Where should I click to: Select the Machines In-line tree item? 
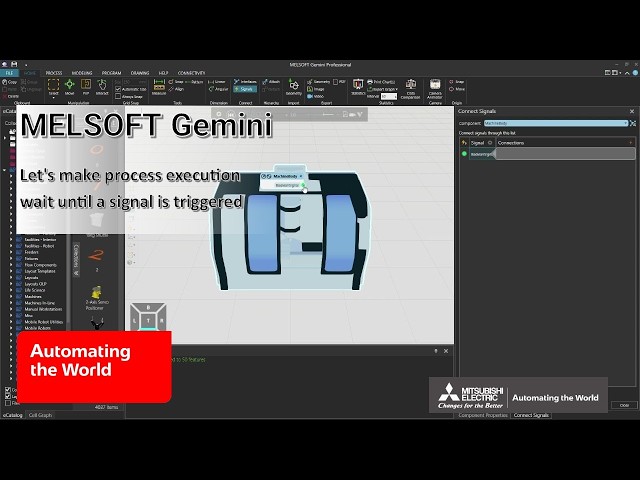pos(40,303)
